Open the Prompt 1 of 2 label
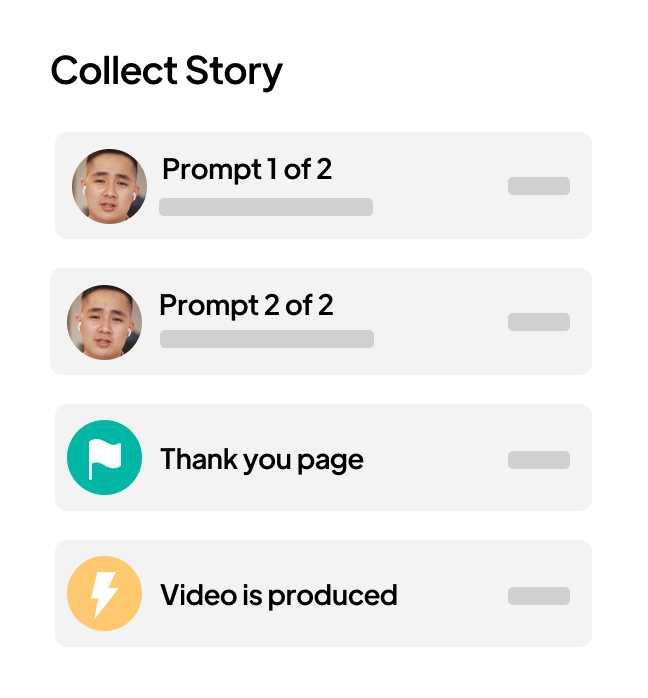Viewport: 648px width, 698px height. pos(247,169)
